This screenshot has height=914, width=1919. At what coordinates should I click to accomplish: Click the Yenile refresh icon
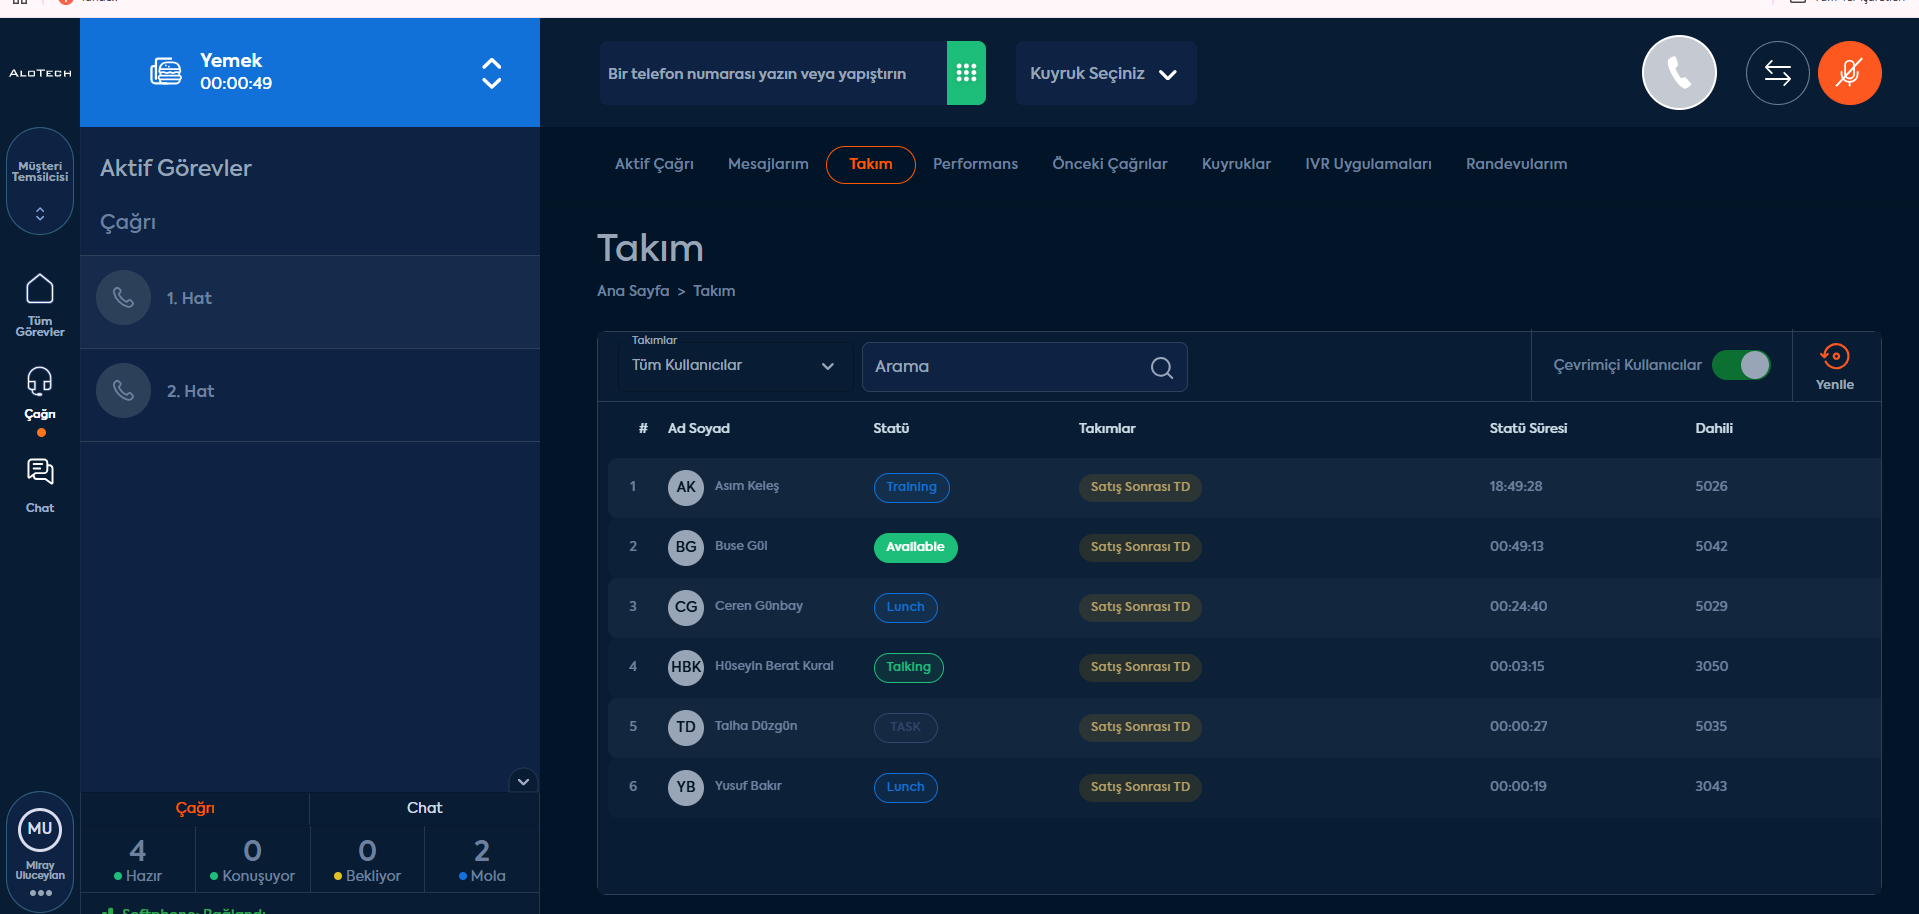point(1834,357)
